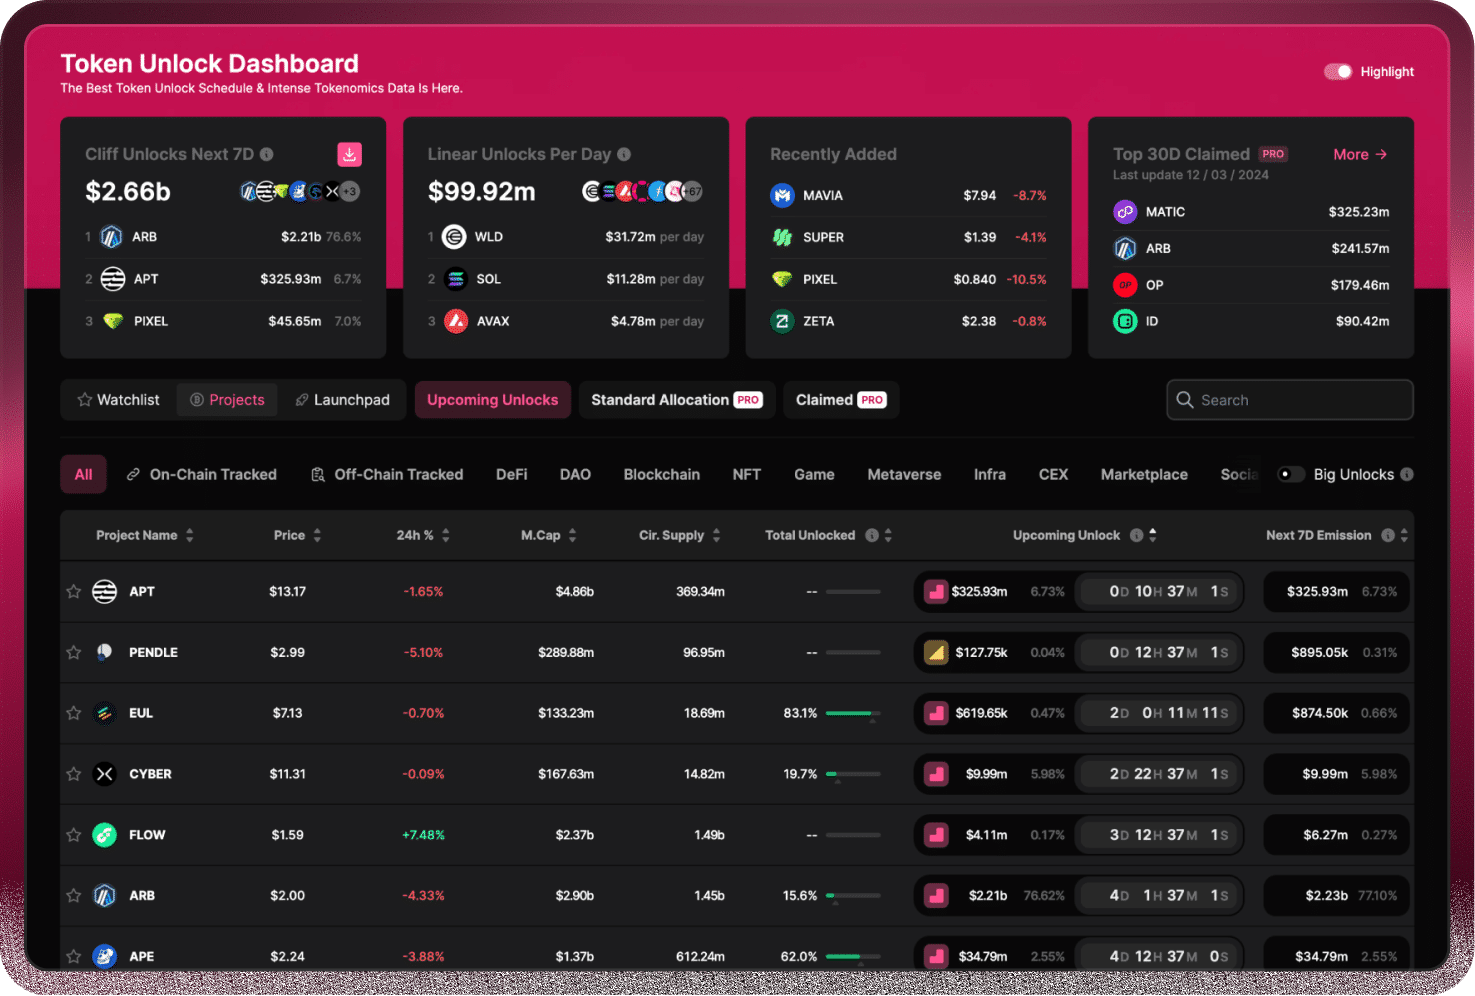Click the SOL logo in Linear Unlocks card
This screenshot has width=1475, height=996.
point(455,279)
